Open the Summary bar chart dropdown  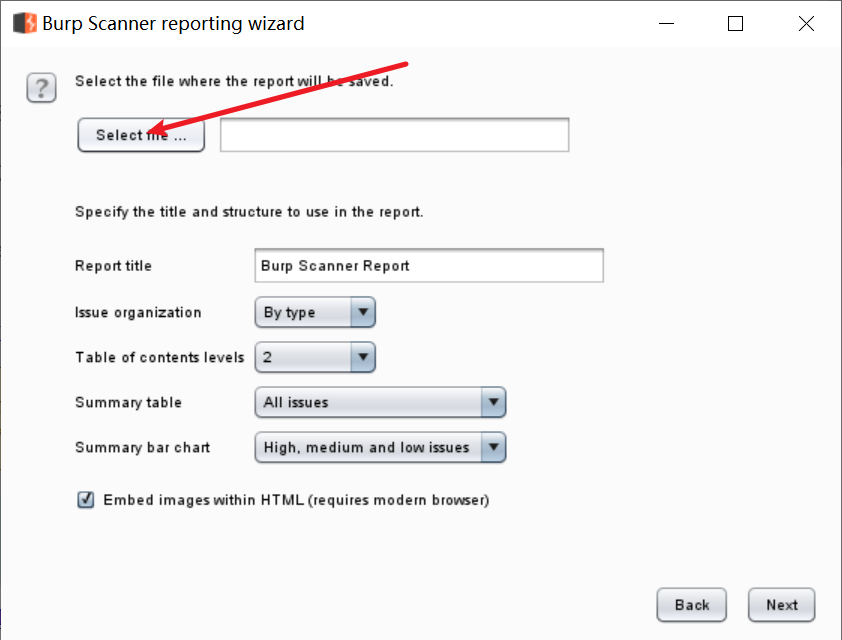(x=380, y=447)
